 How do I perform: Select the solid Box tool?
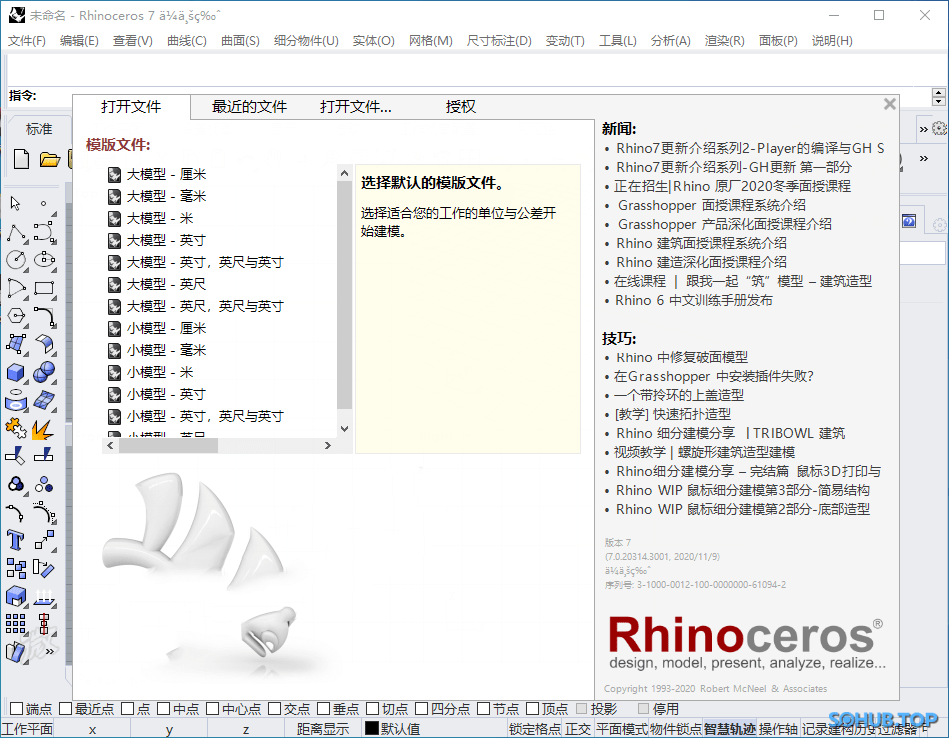(x=16, y=372)
